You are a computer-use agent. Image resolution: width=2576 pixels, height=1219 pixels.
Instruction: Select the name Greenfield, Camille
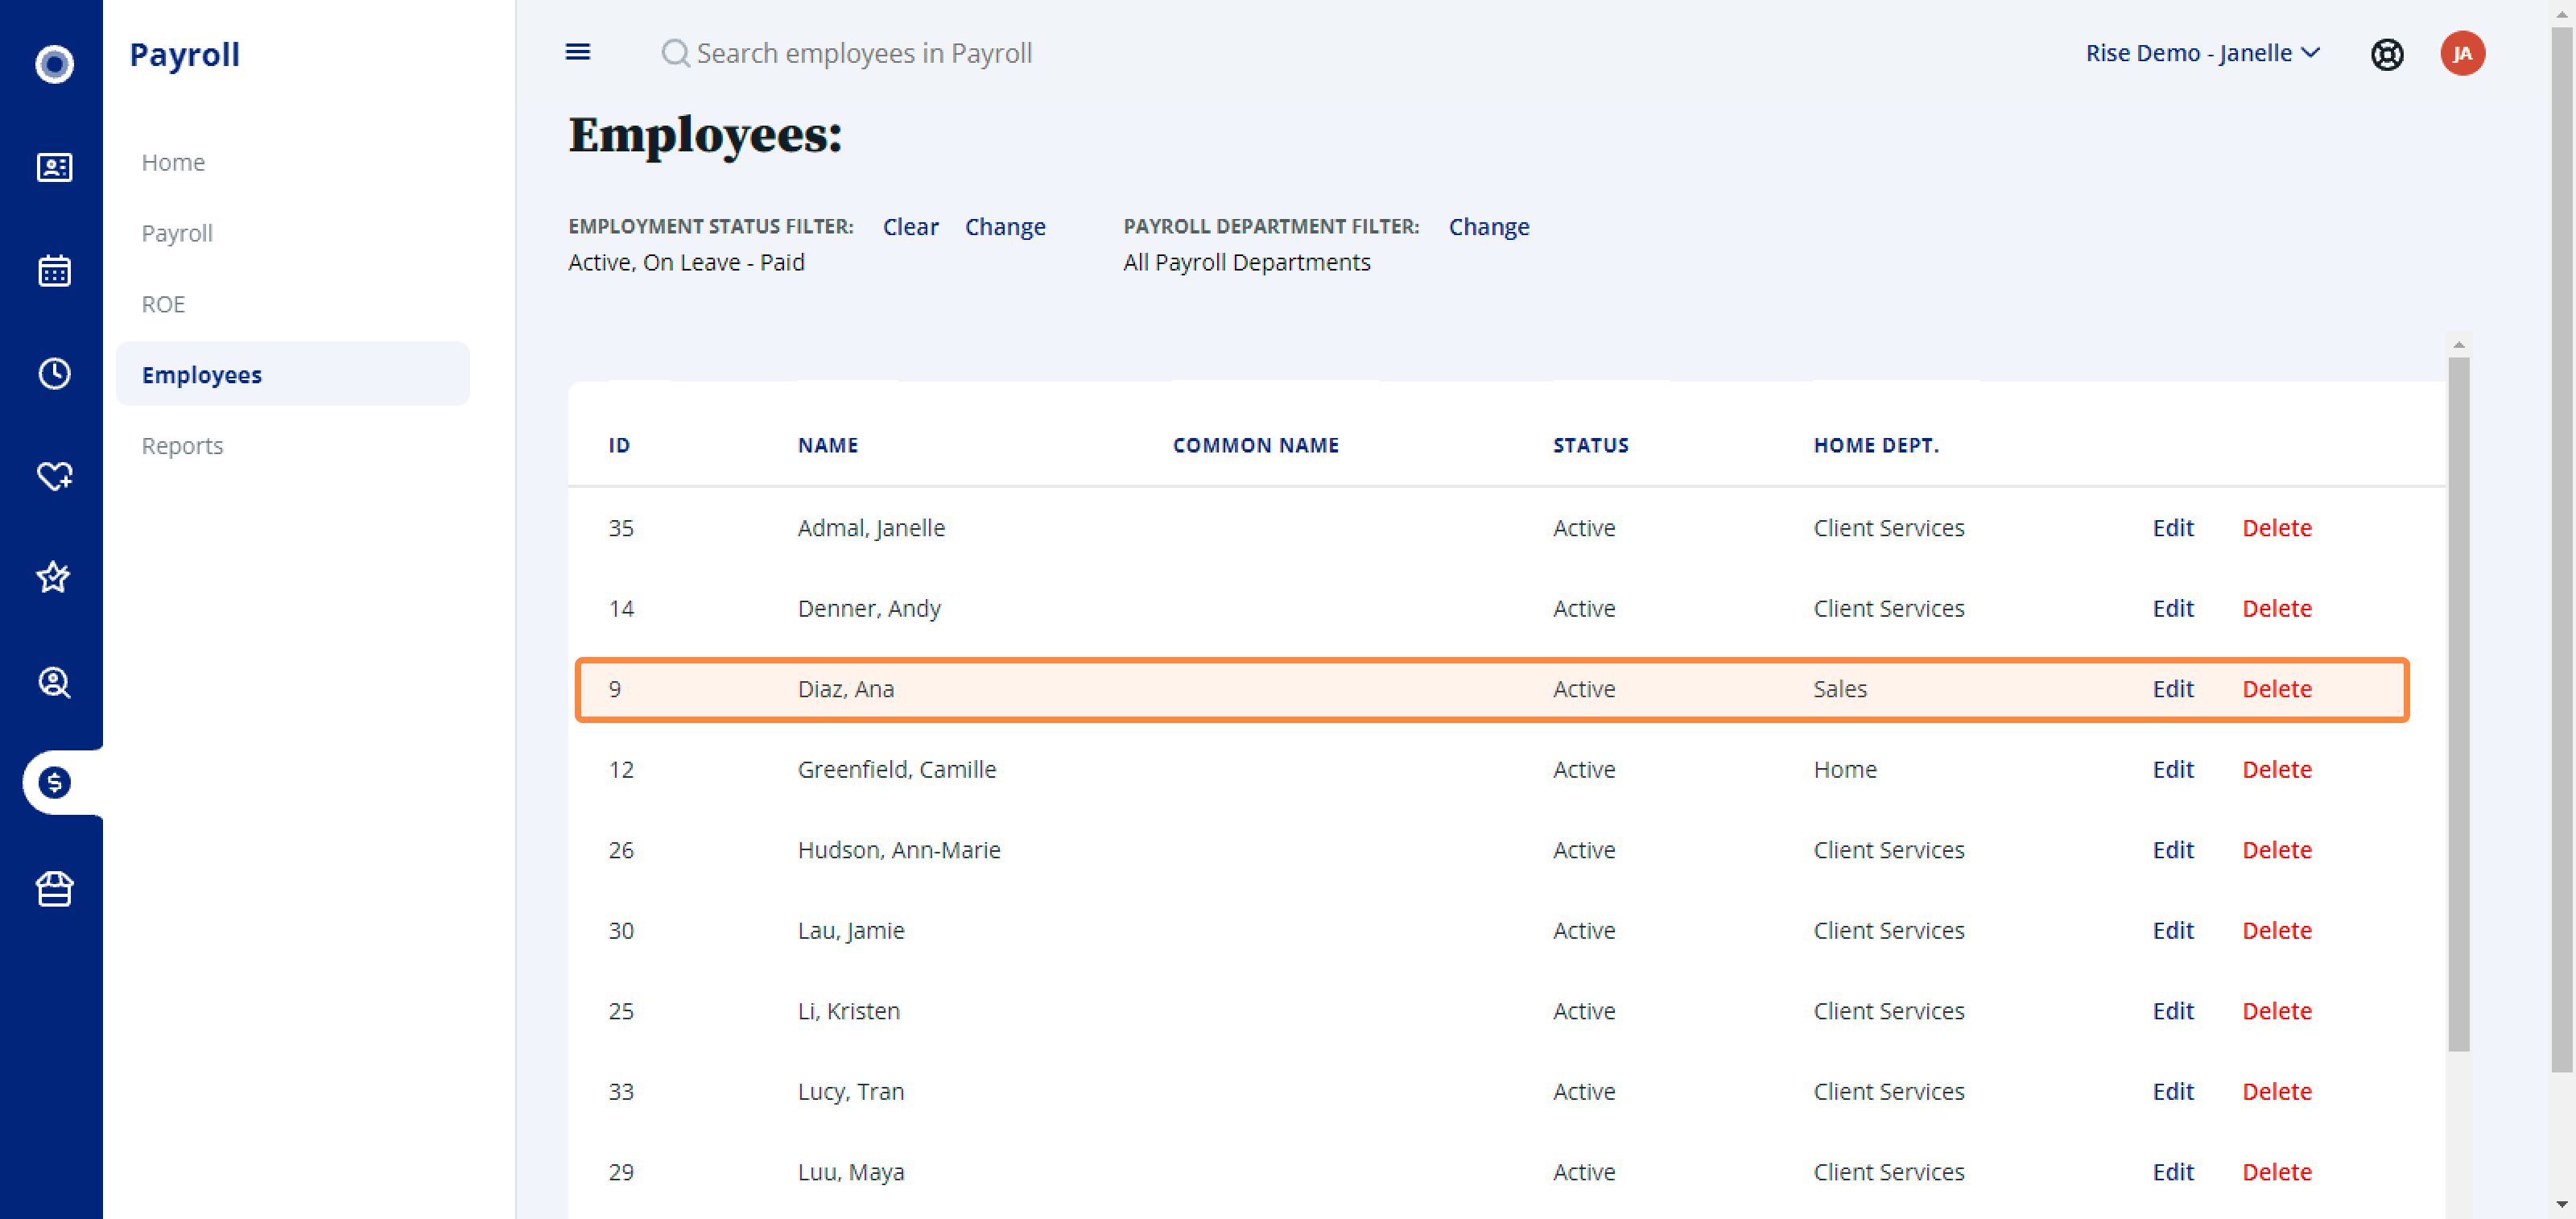click(897, 769)
